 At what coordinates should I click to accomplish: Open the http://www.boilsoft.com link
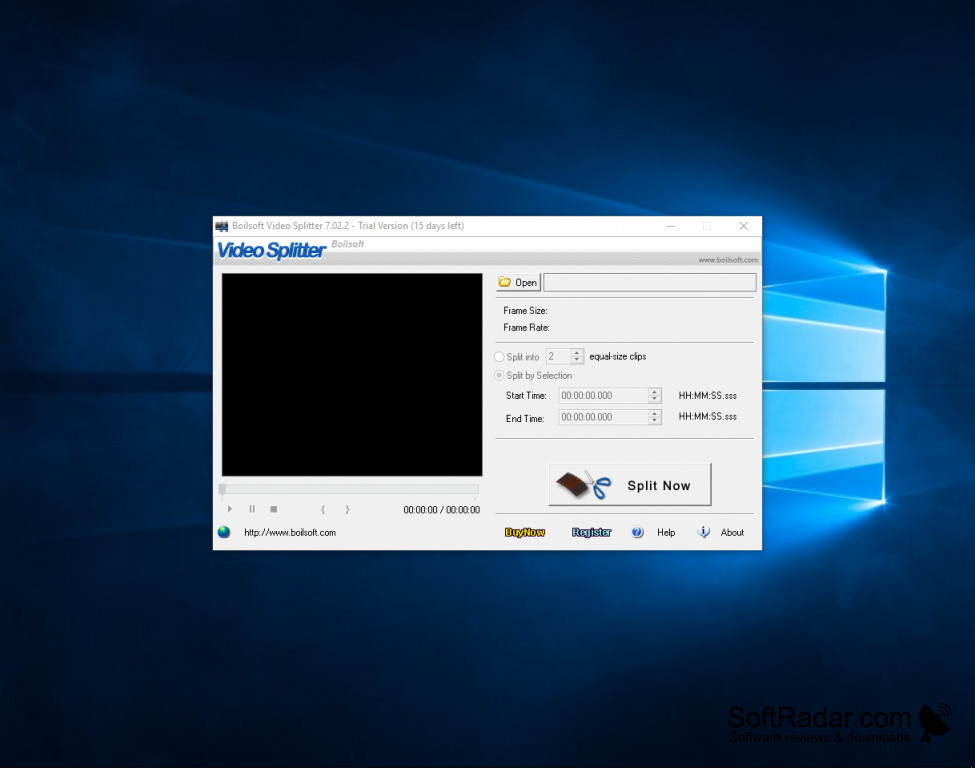coord(290,532)
